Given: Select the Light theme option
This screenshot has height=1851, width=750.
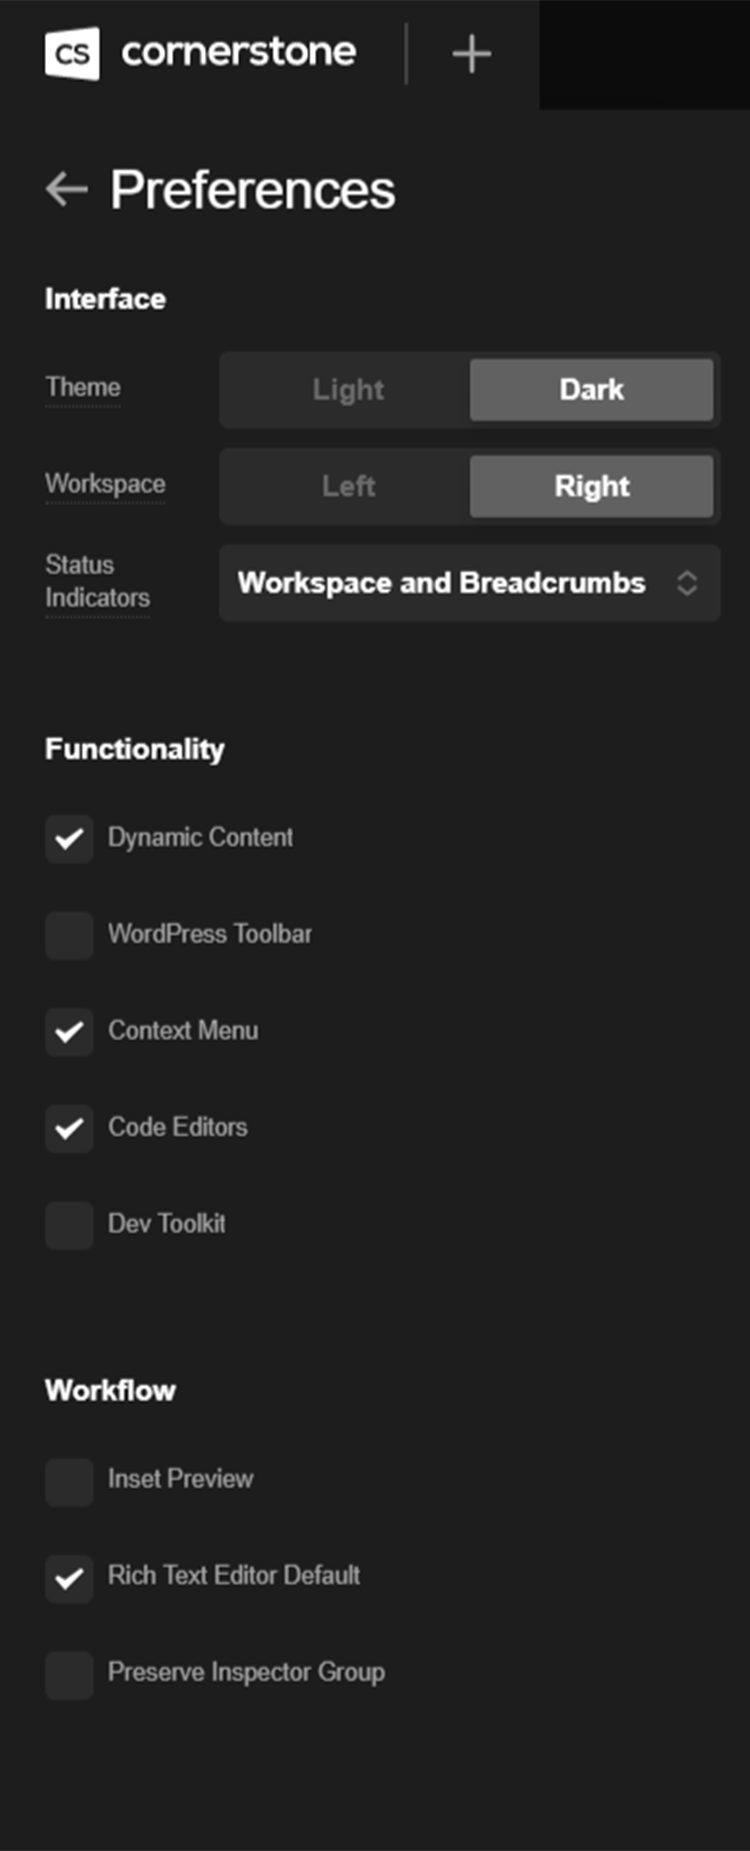Looking at the screenshot, I should pyautogui.click(x=347, y=390).
